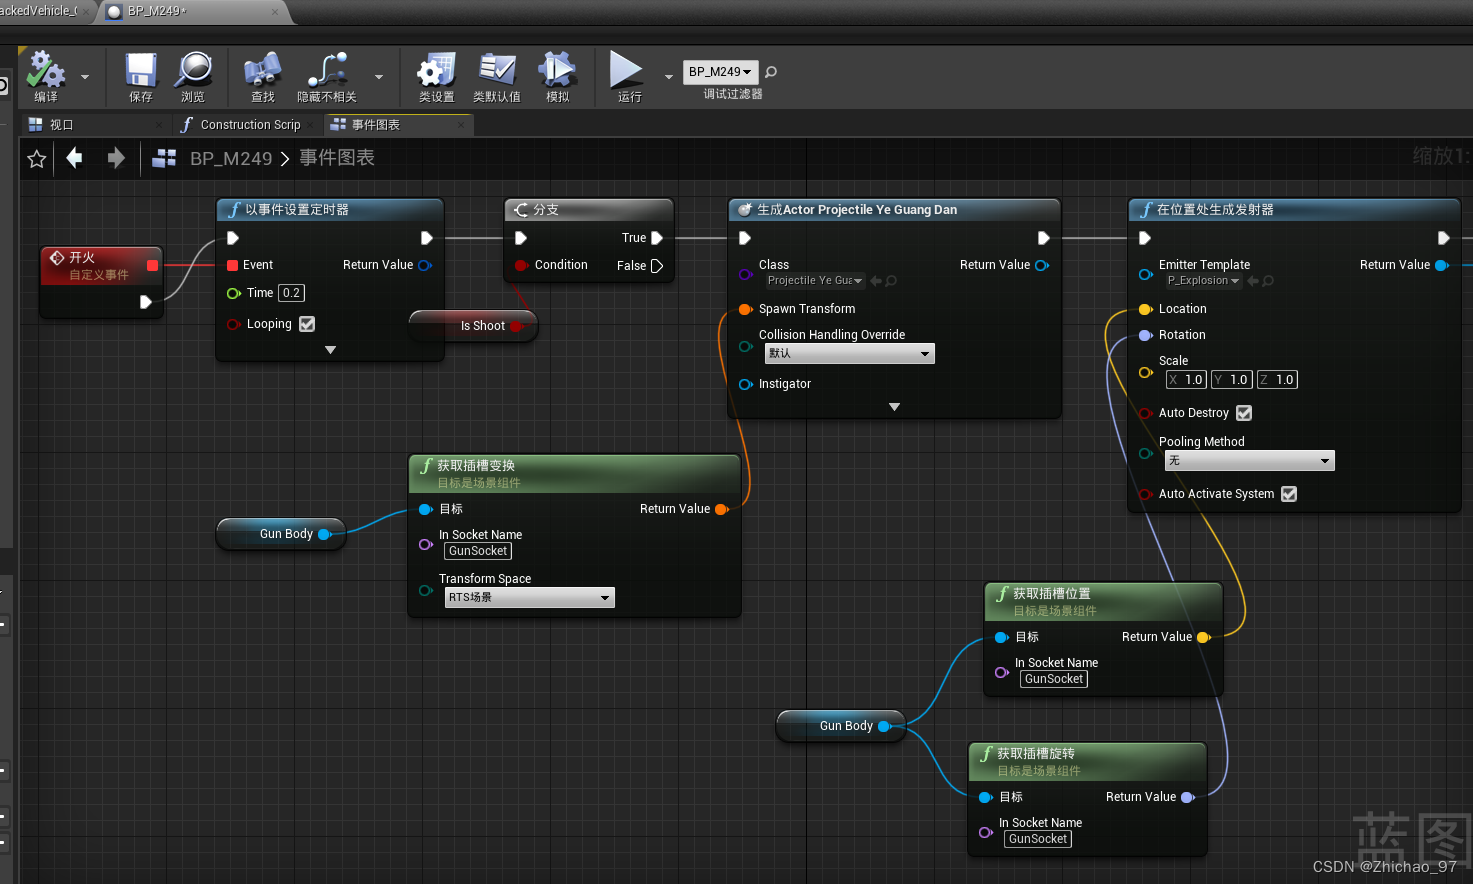Image resolution: width=1473 pixels, height=884 pixels.
Task: Click the red delegate pin of 开火 event
Action: tap(152, 265)
